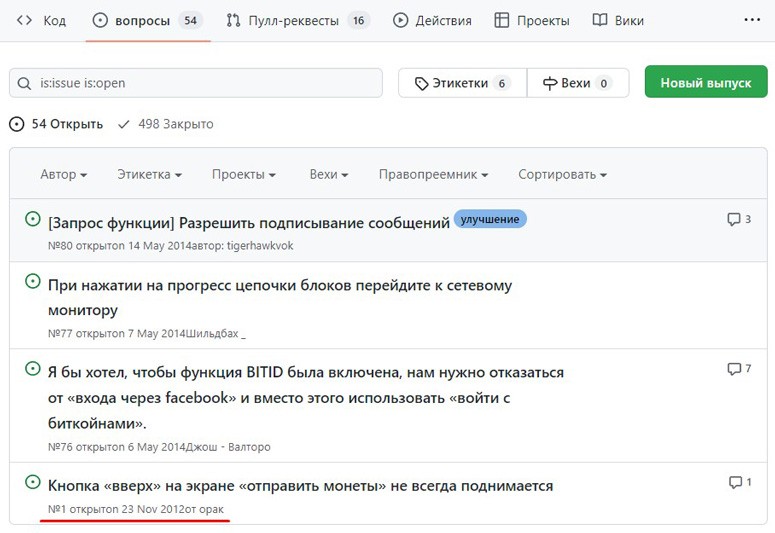Open issue Кнопка «вверх» на экране
This screenshot has width=775, height=533.
tap(301, 486)
